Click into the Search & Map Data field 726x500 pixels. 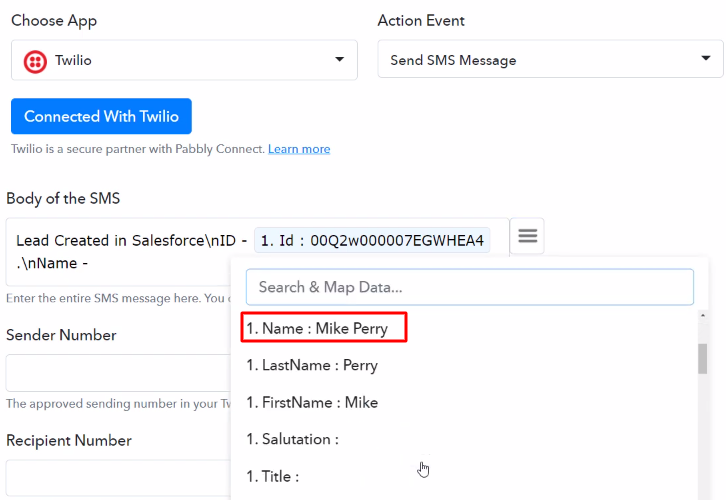pos(469,287)
